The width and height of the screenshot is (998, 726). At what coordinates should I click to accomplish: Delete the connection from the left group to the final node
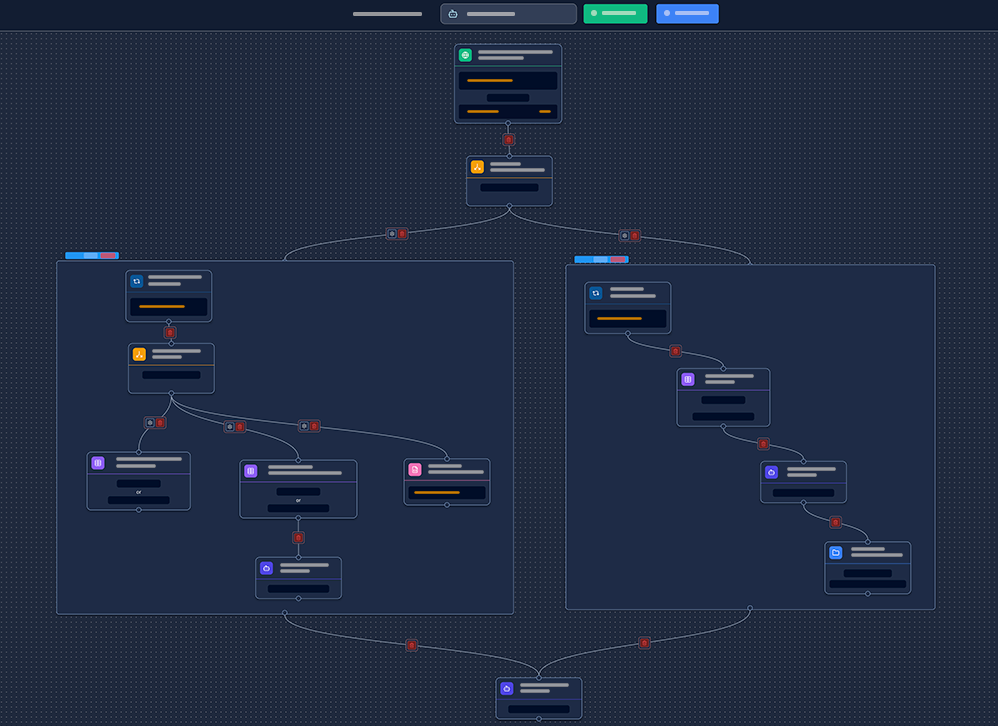[x=412, y=645]
